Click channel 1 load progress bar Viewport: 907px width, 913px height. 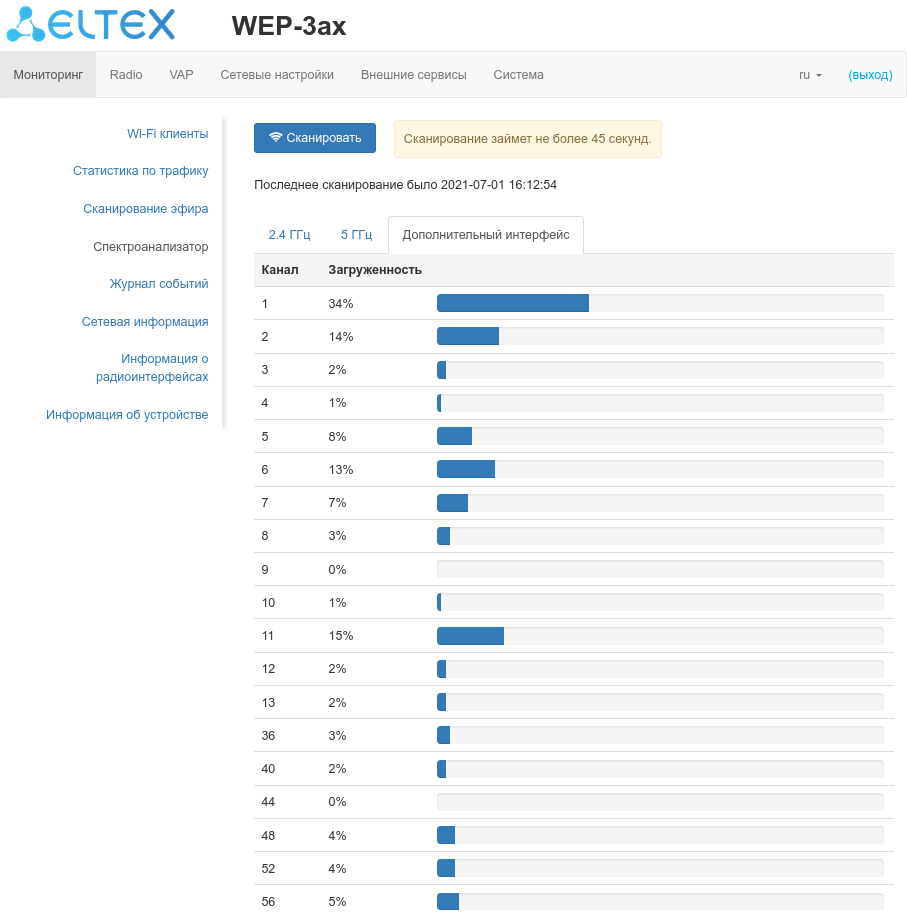(x=660, y=303)
